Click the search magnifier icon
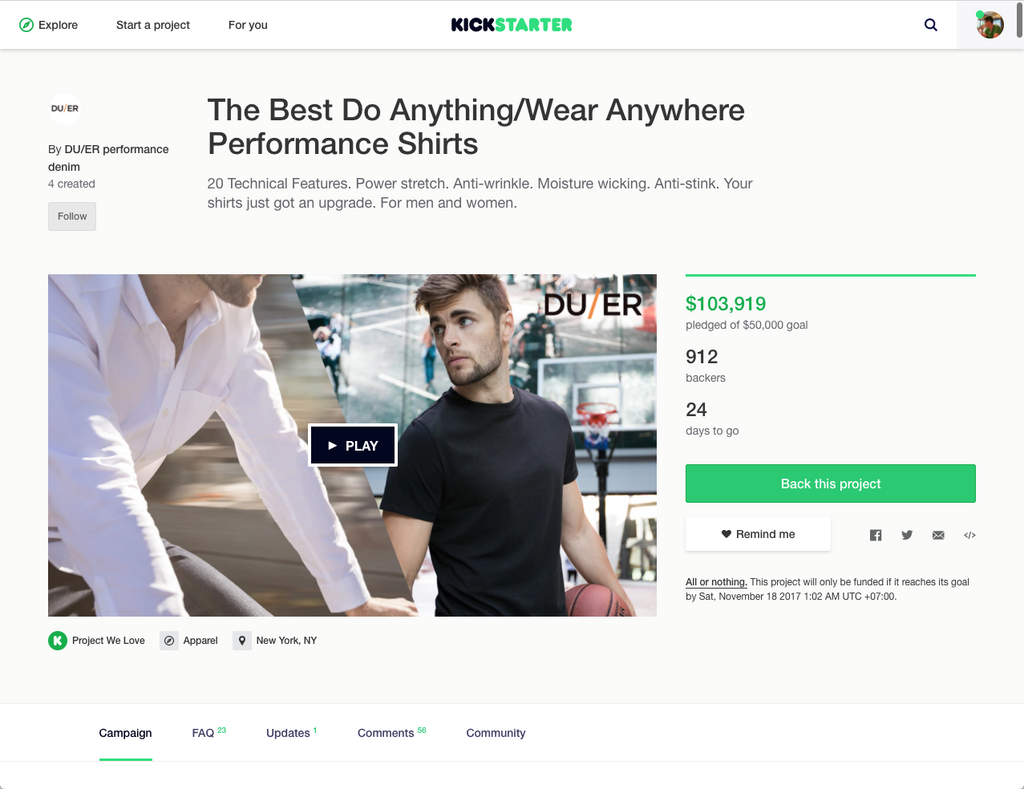The height and width of the screenshot is (789, 1024). 931,25
